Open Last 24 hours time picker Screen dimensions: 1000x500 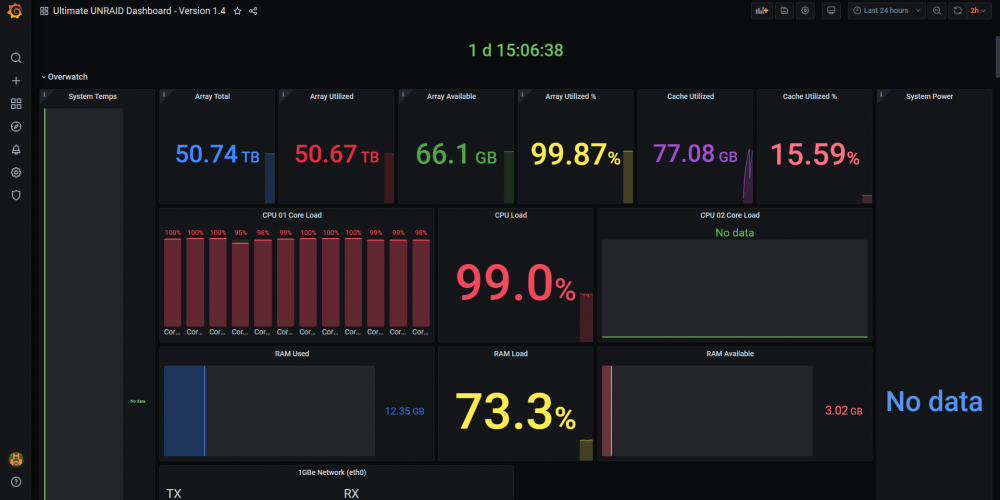point(886,10)
